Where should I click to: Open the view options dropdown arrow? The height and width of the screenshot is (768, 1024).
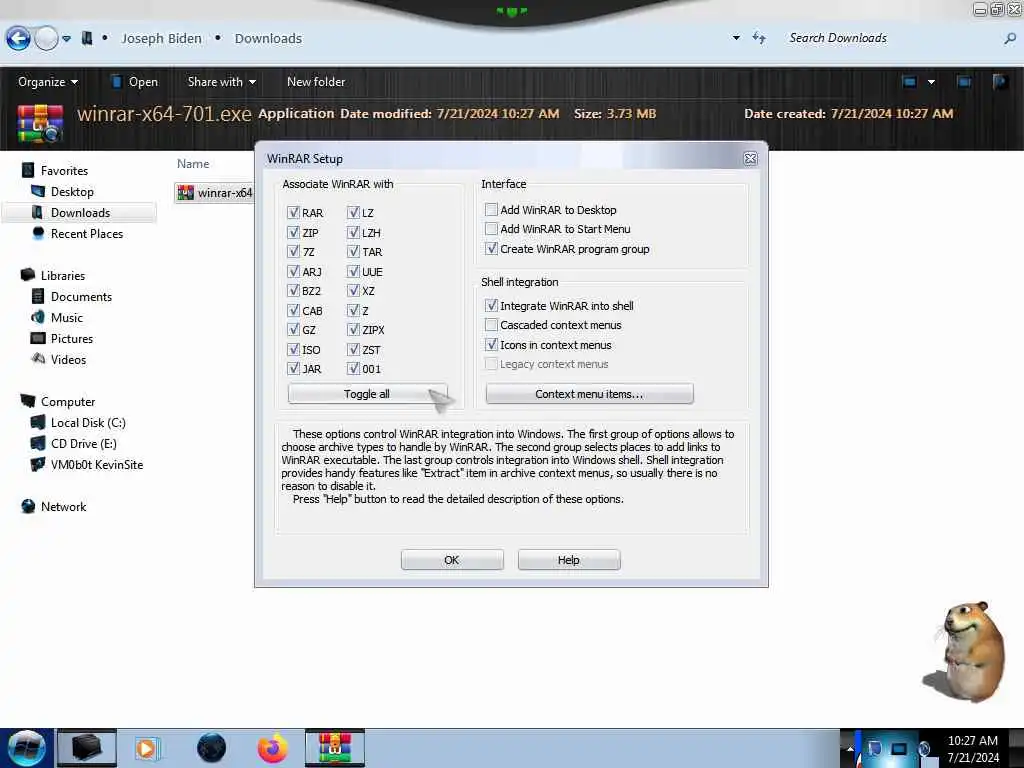931,82
